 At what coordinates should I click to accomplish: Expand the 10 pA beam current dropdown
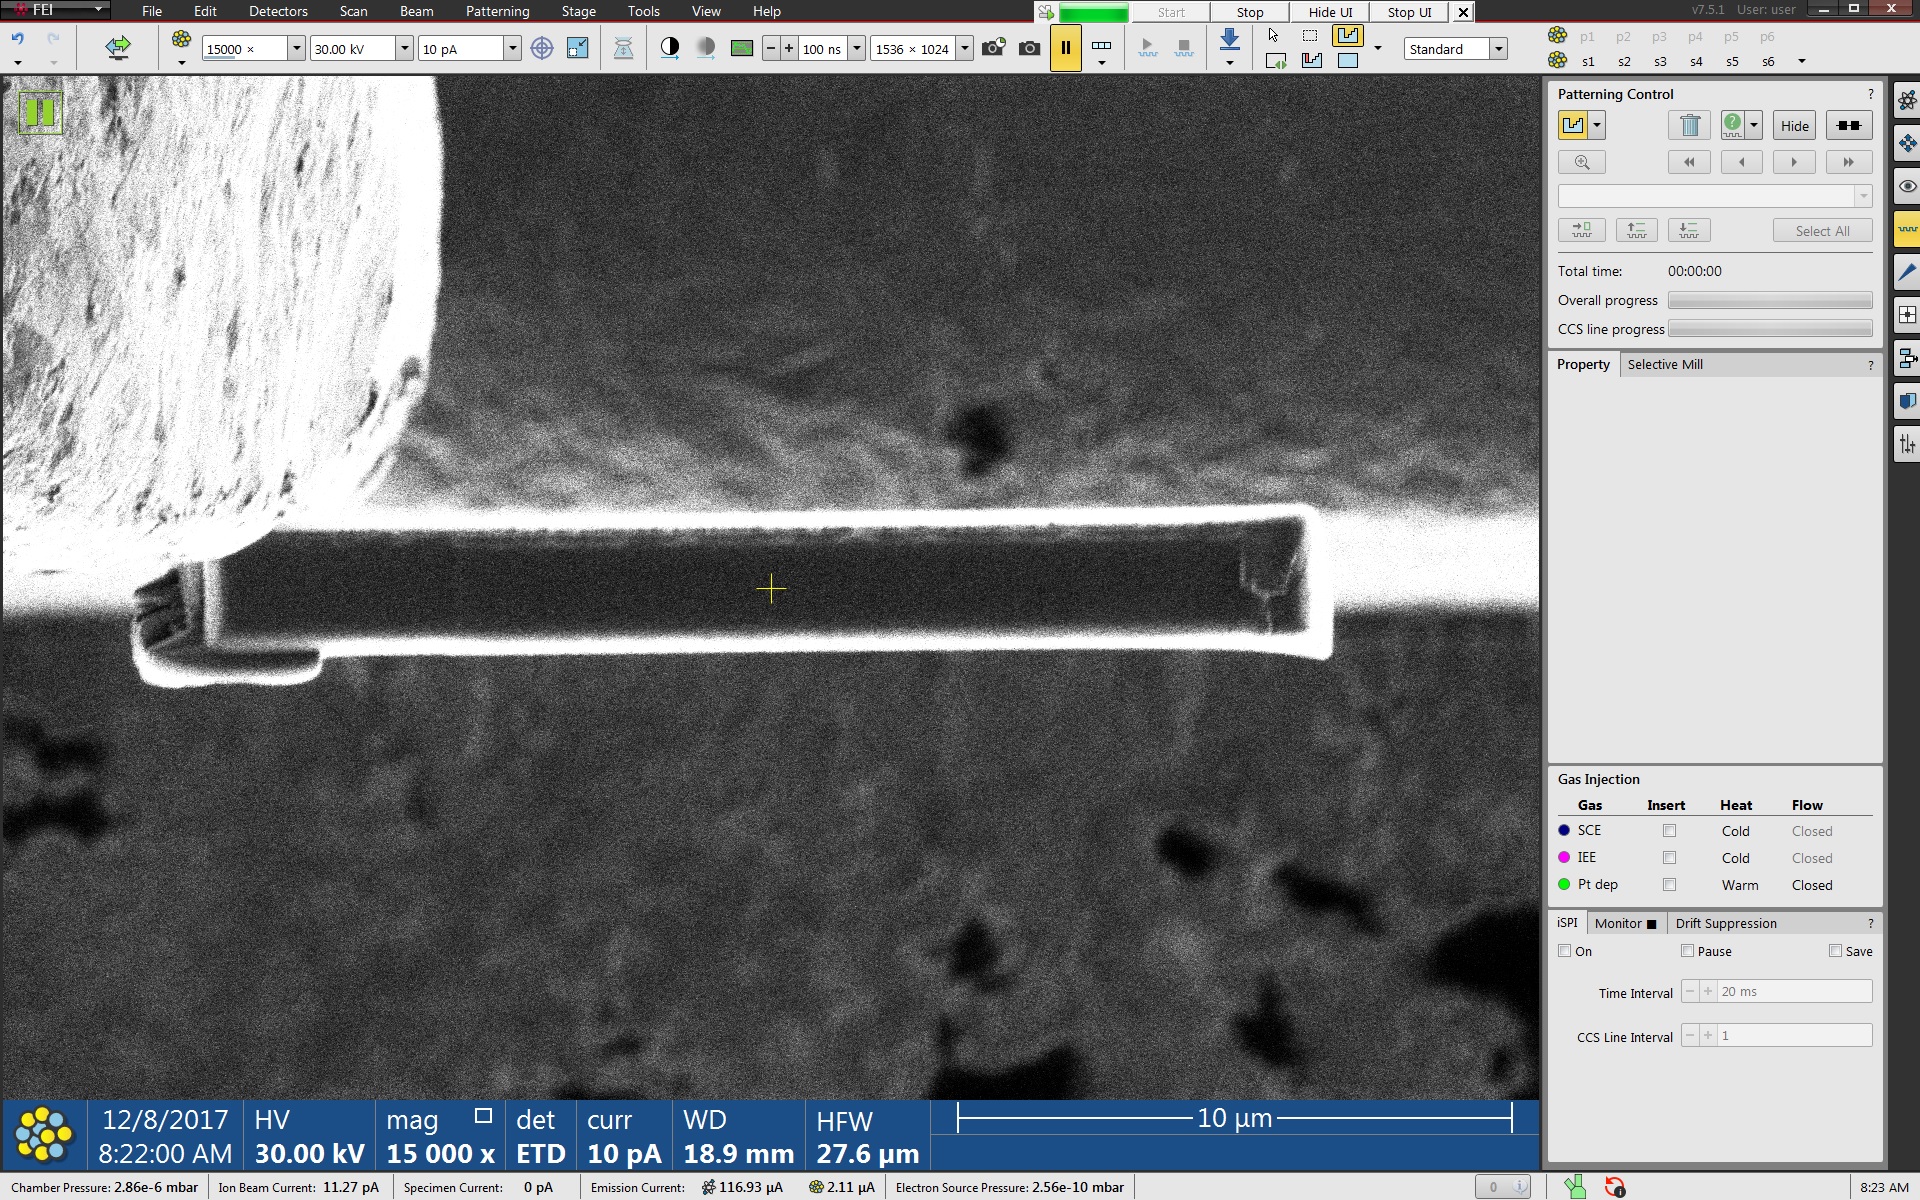coord(512,48)
